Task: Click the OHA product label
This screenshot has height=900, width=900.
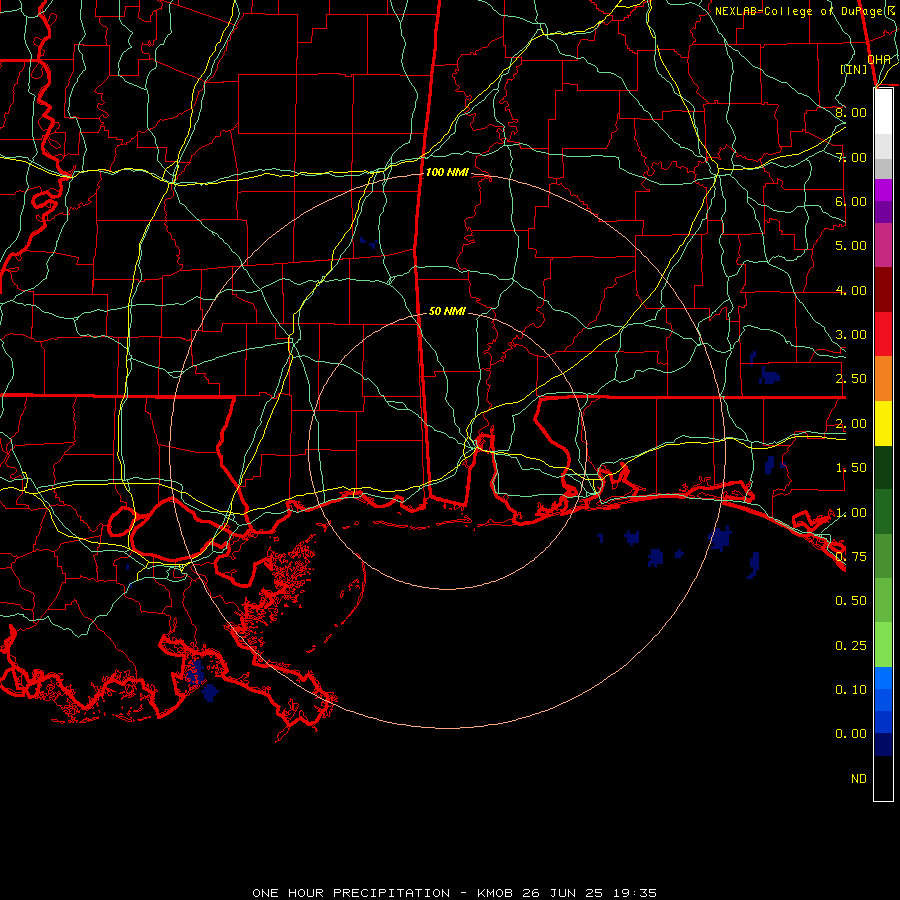Action: point(879,60)
